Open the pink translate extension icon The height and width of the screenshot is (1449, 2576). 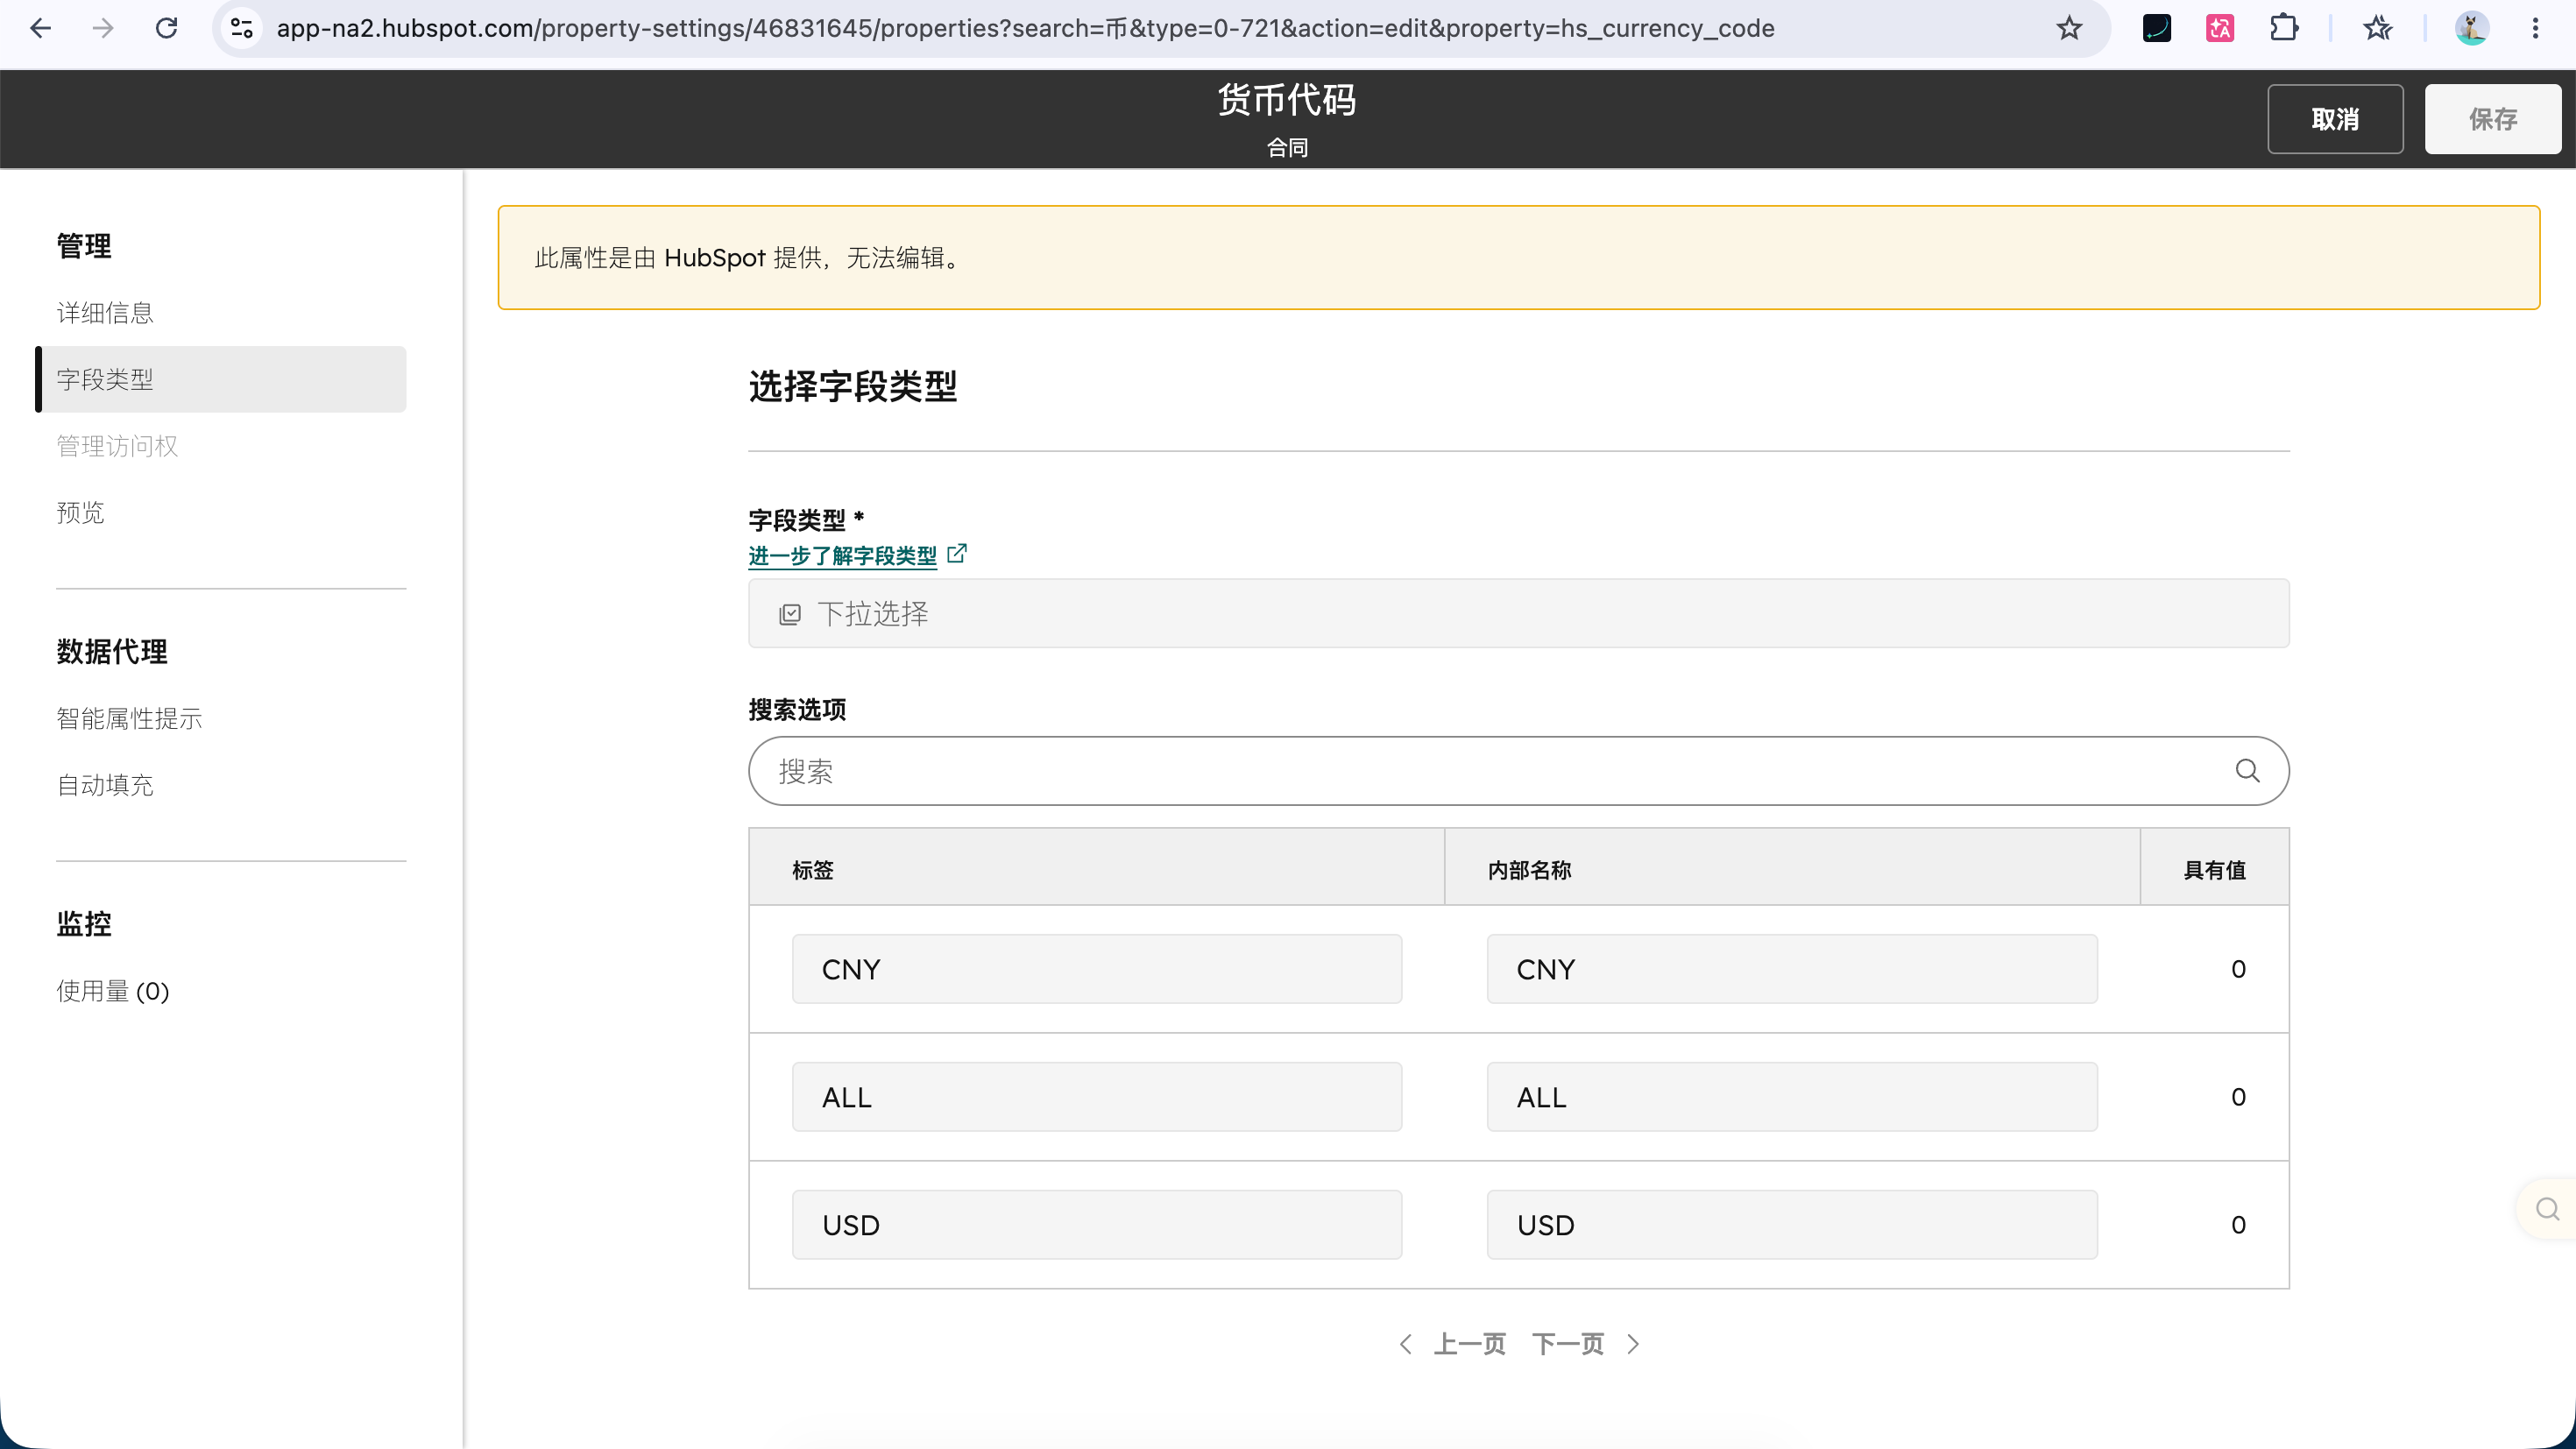click(x=2220, y=28)
